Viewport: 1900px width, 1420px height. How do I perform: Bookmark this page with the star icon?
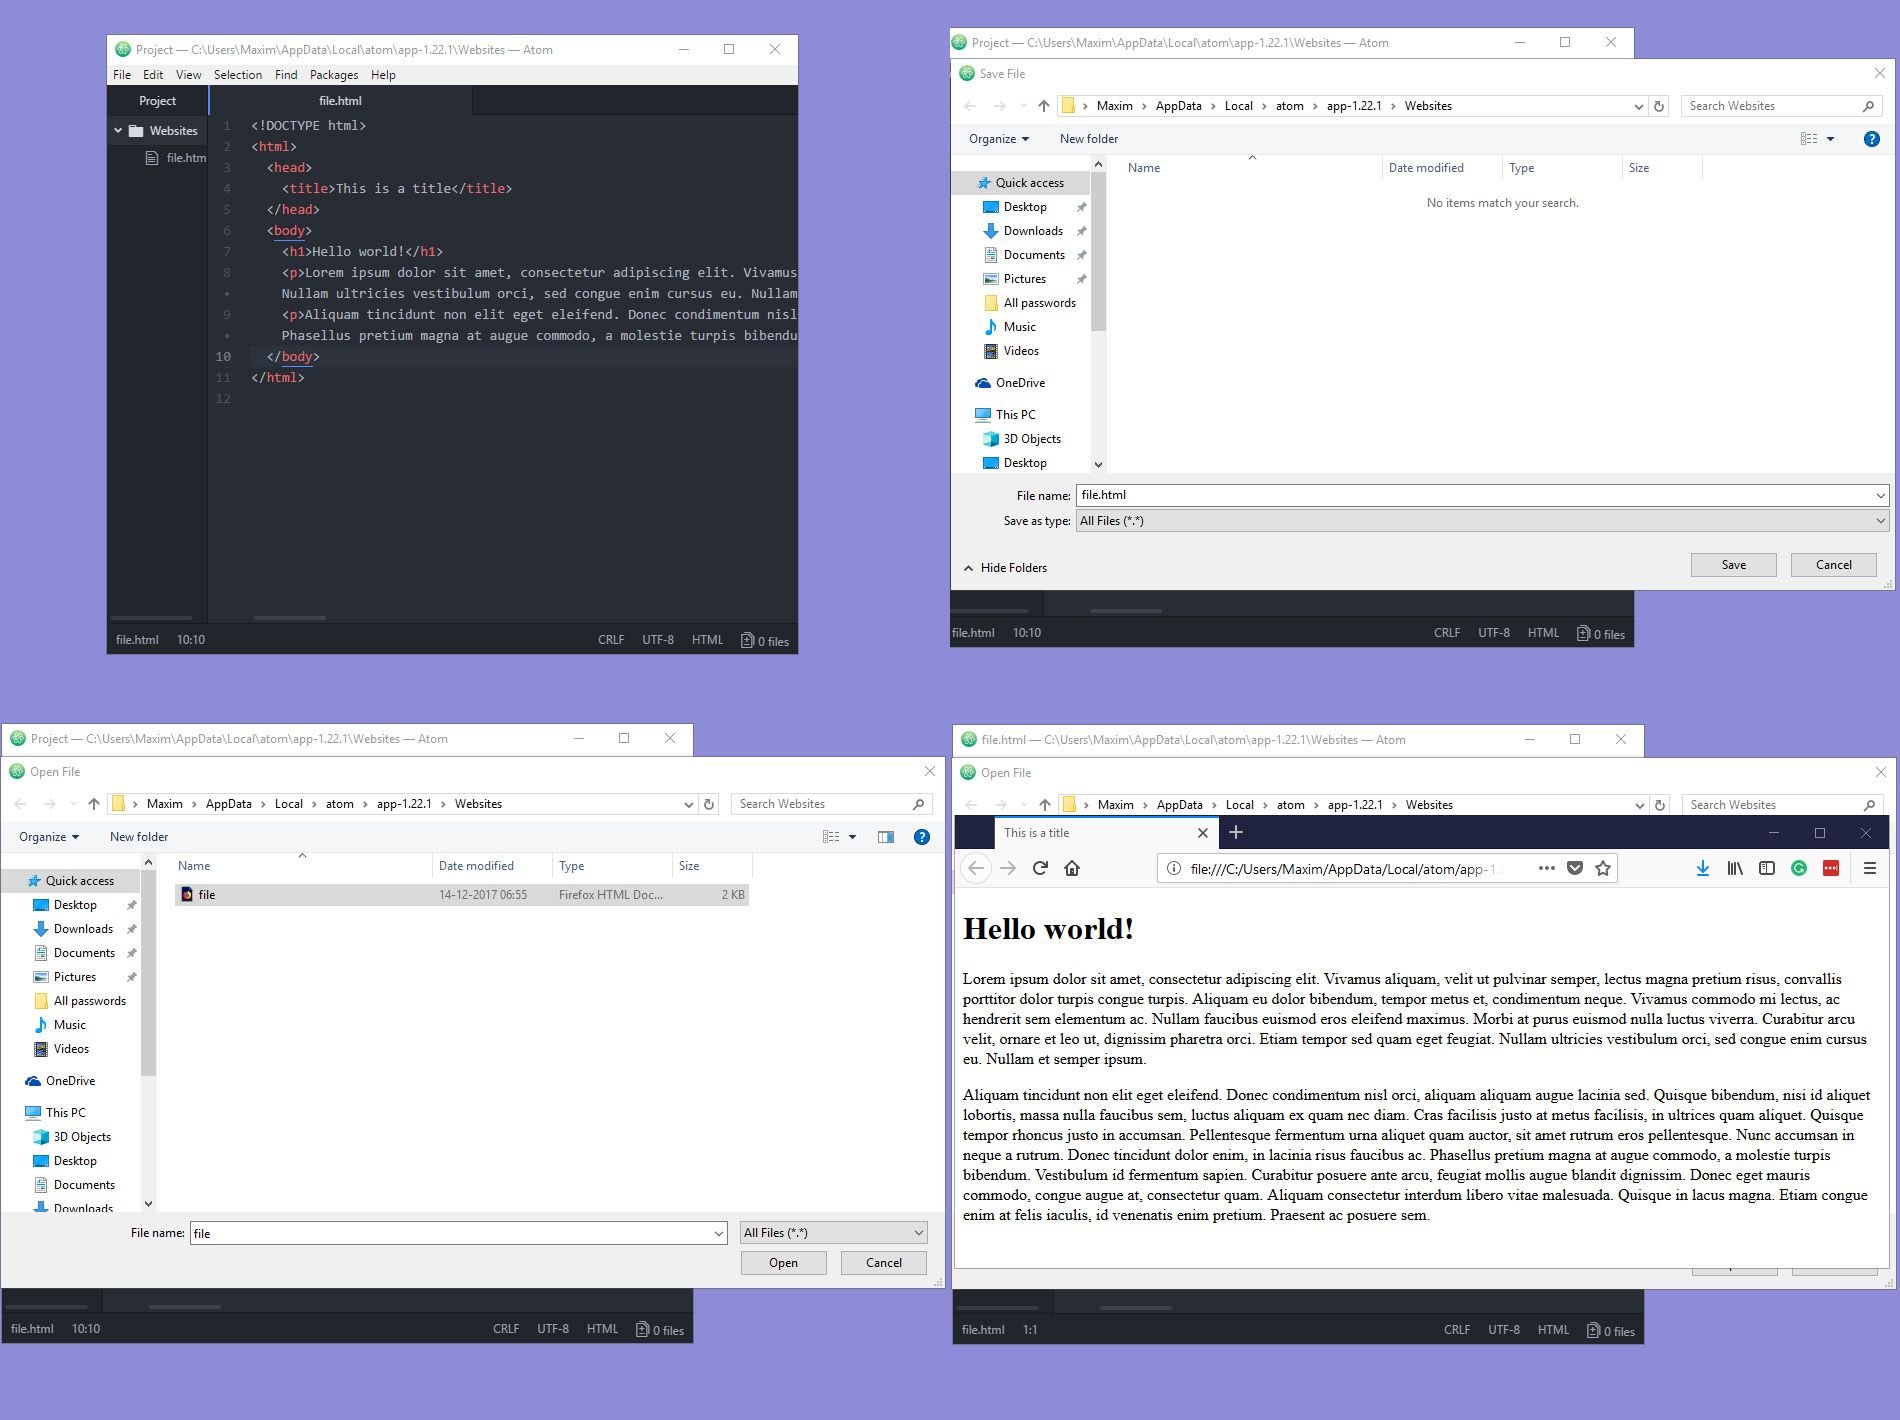click(1603, 868)
